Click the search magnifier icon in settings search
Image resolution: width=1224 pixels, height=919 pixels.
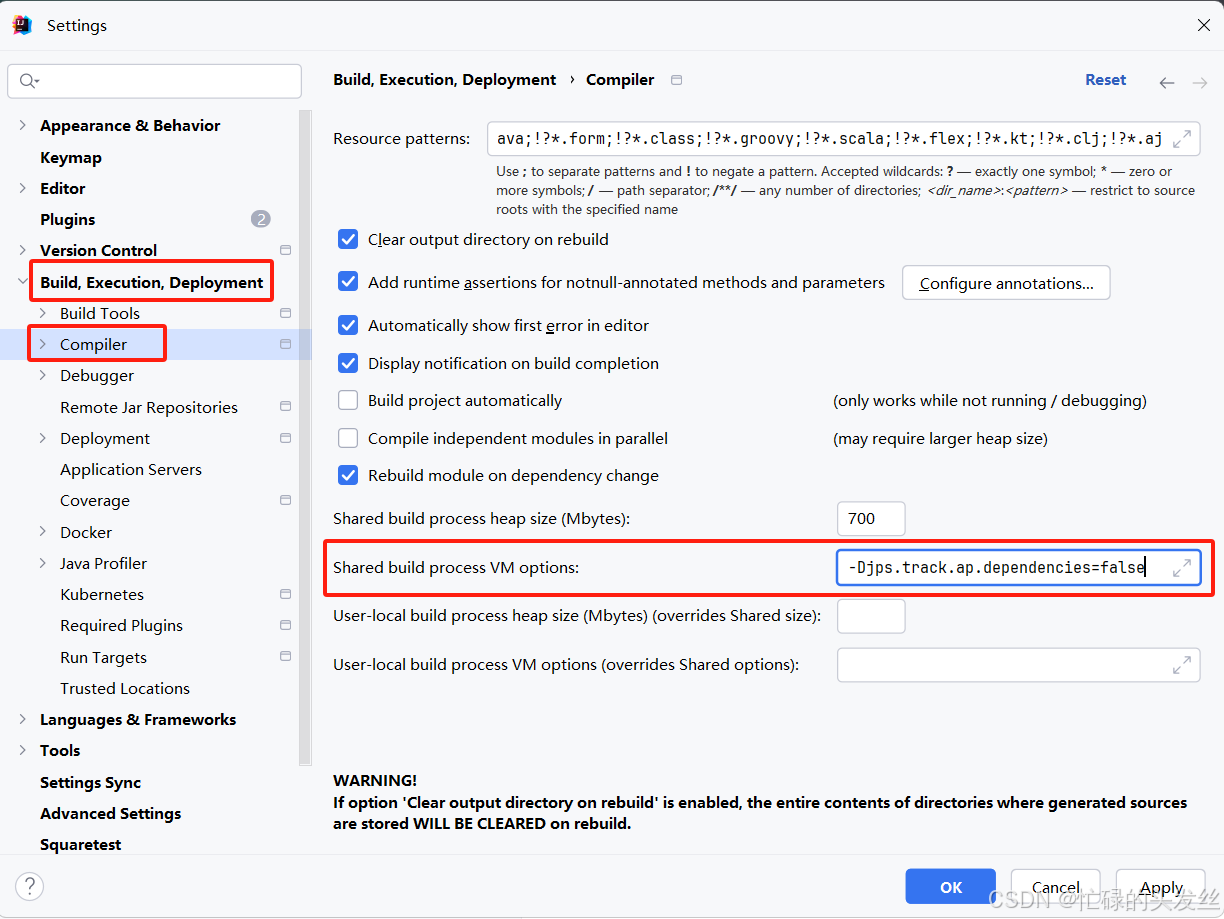click(28, 81)
